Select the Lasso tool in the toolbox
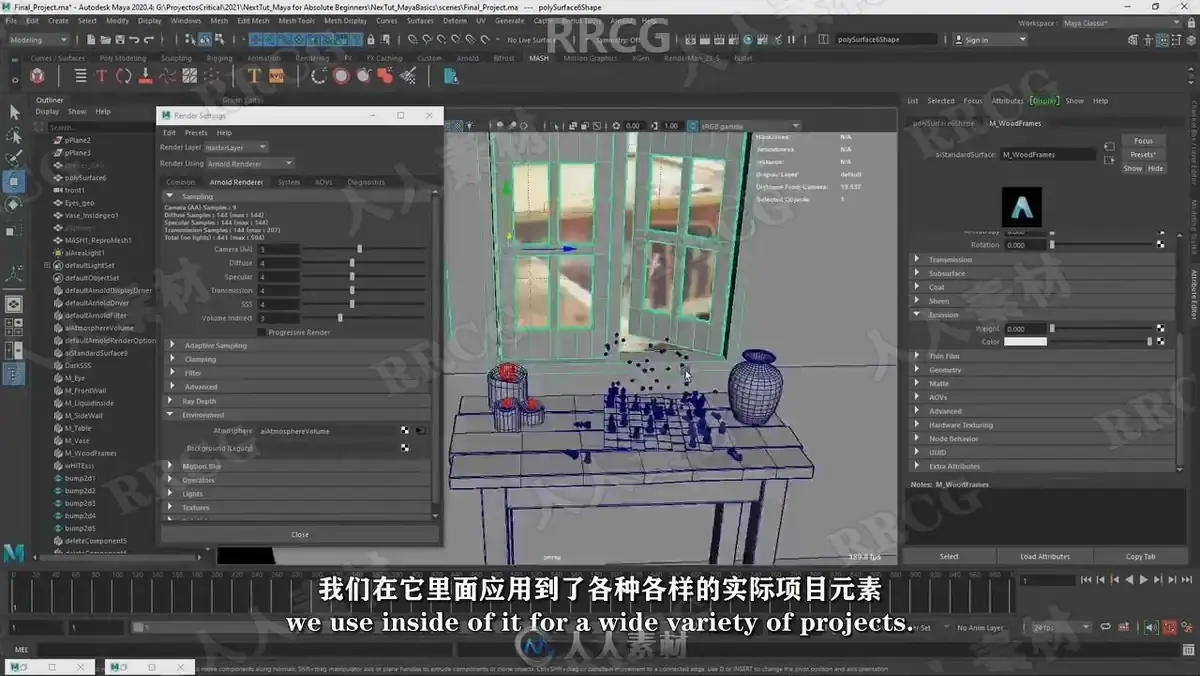Screen dimensions: 1200x676 (14, 135)
